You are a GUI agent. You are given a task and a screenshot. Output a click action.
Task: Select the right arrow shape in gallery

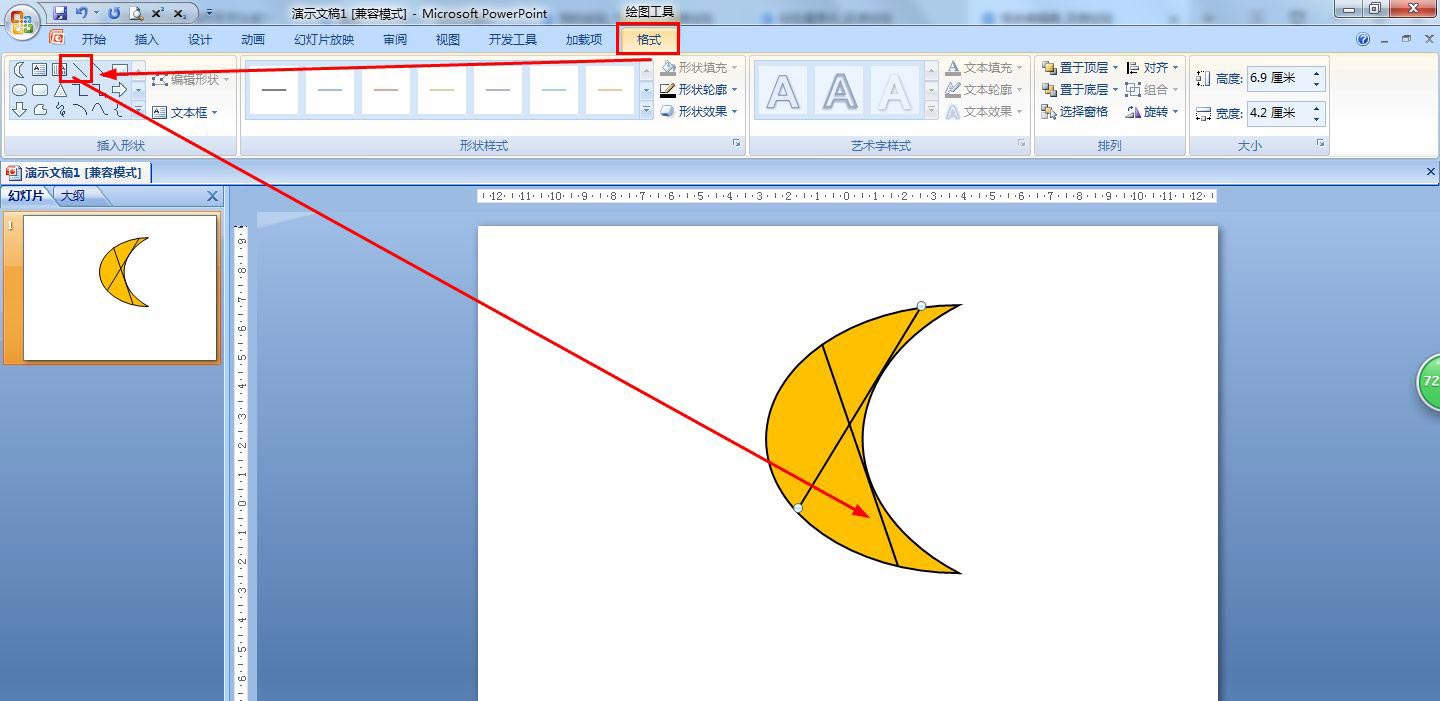pyautogui.click(x=119, y=90)
